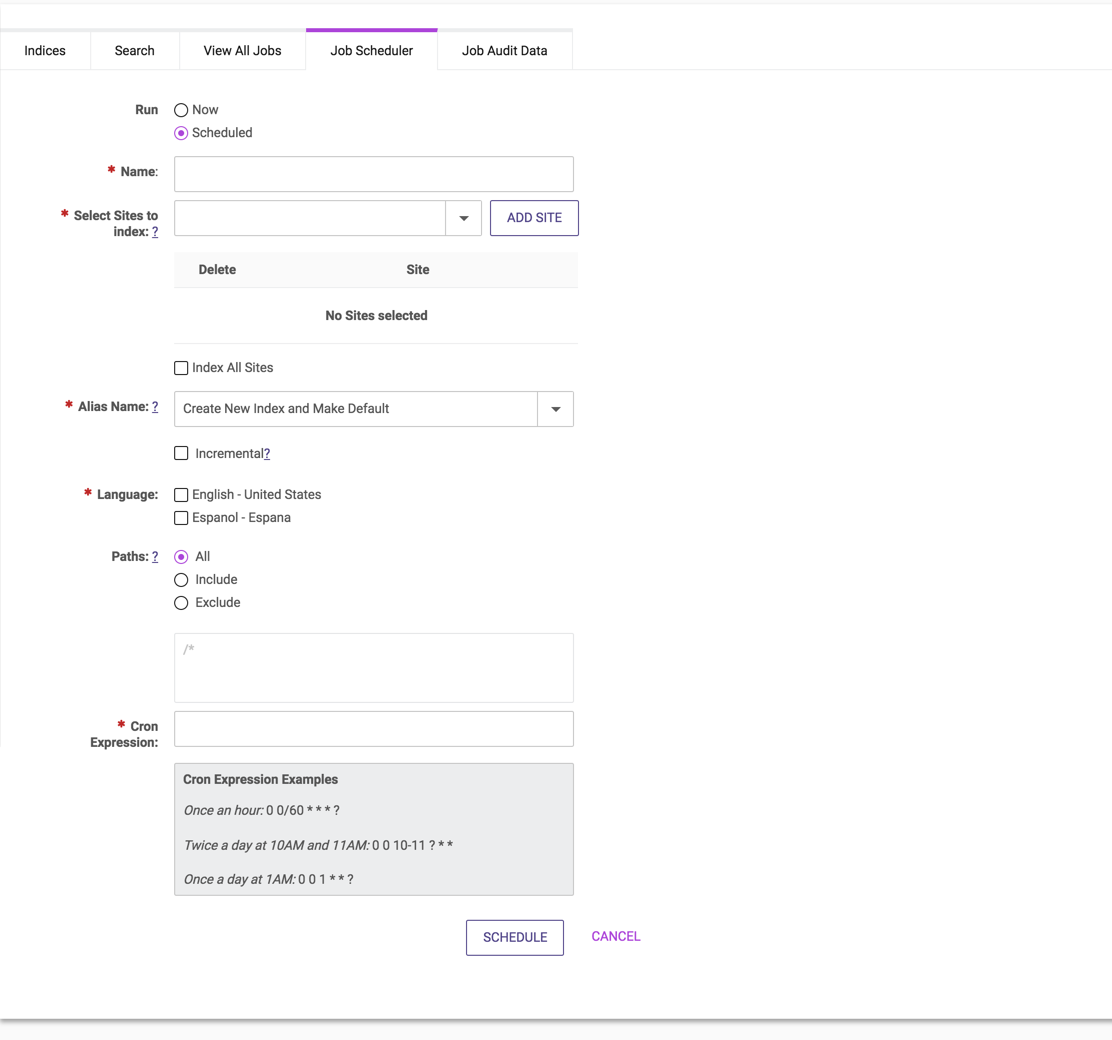
Task: Switch to the Indices tab
Action: [x=45, y=50]
